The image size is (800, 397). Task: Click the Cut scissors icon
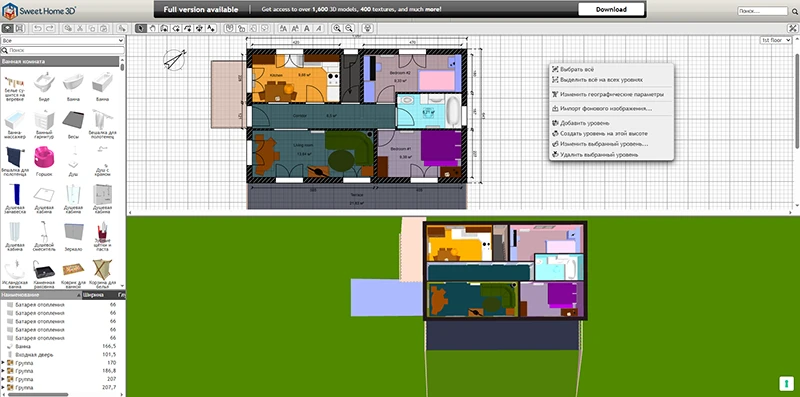click(x=80, y=28)
